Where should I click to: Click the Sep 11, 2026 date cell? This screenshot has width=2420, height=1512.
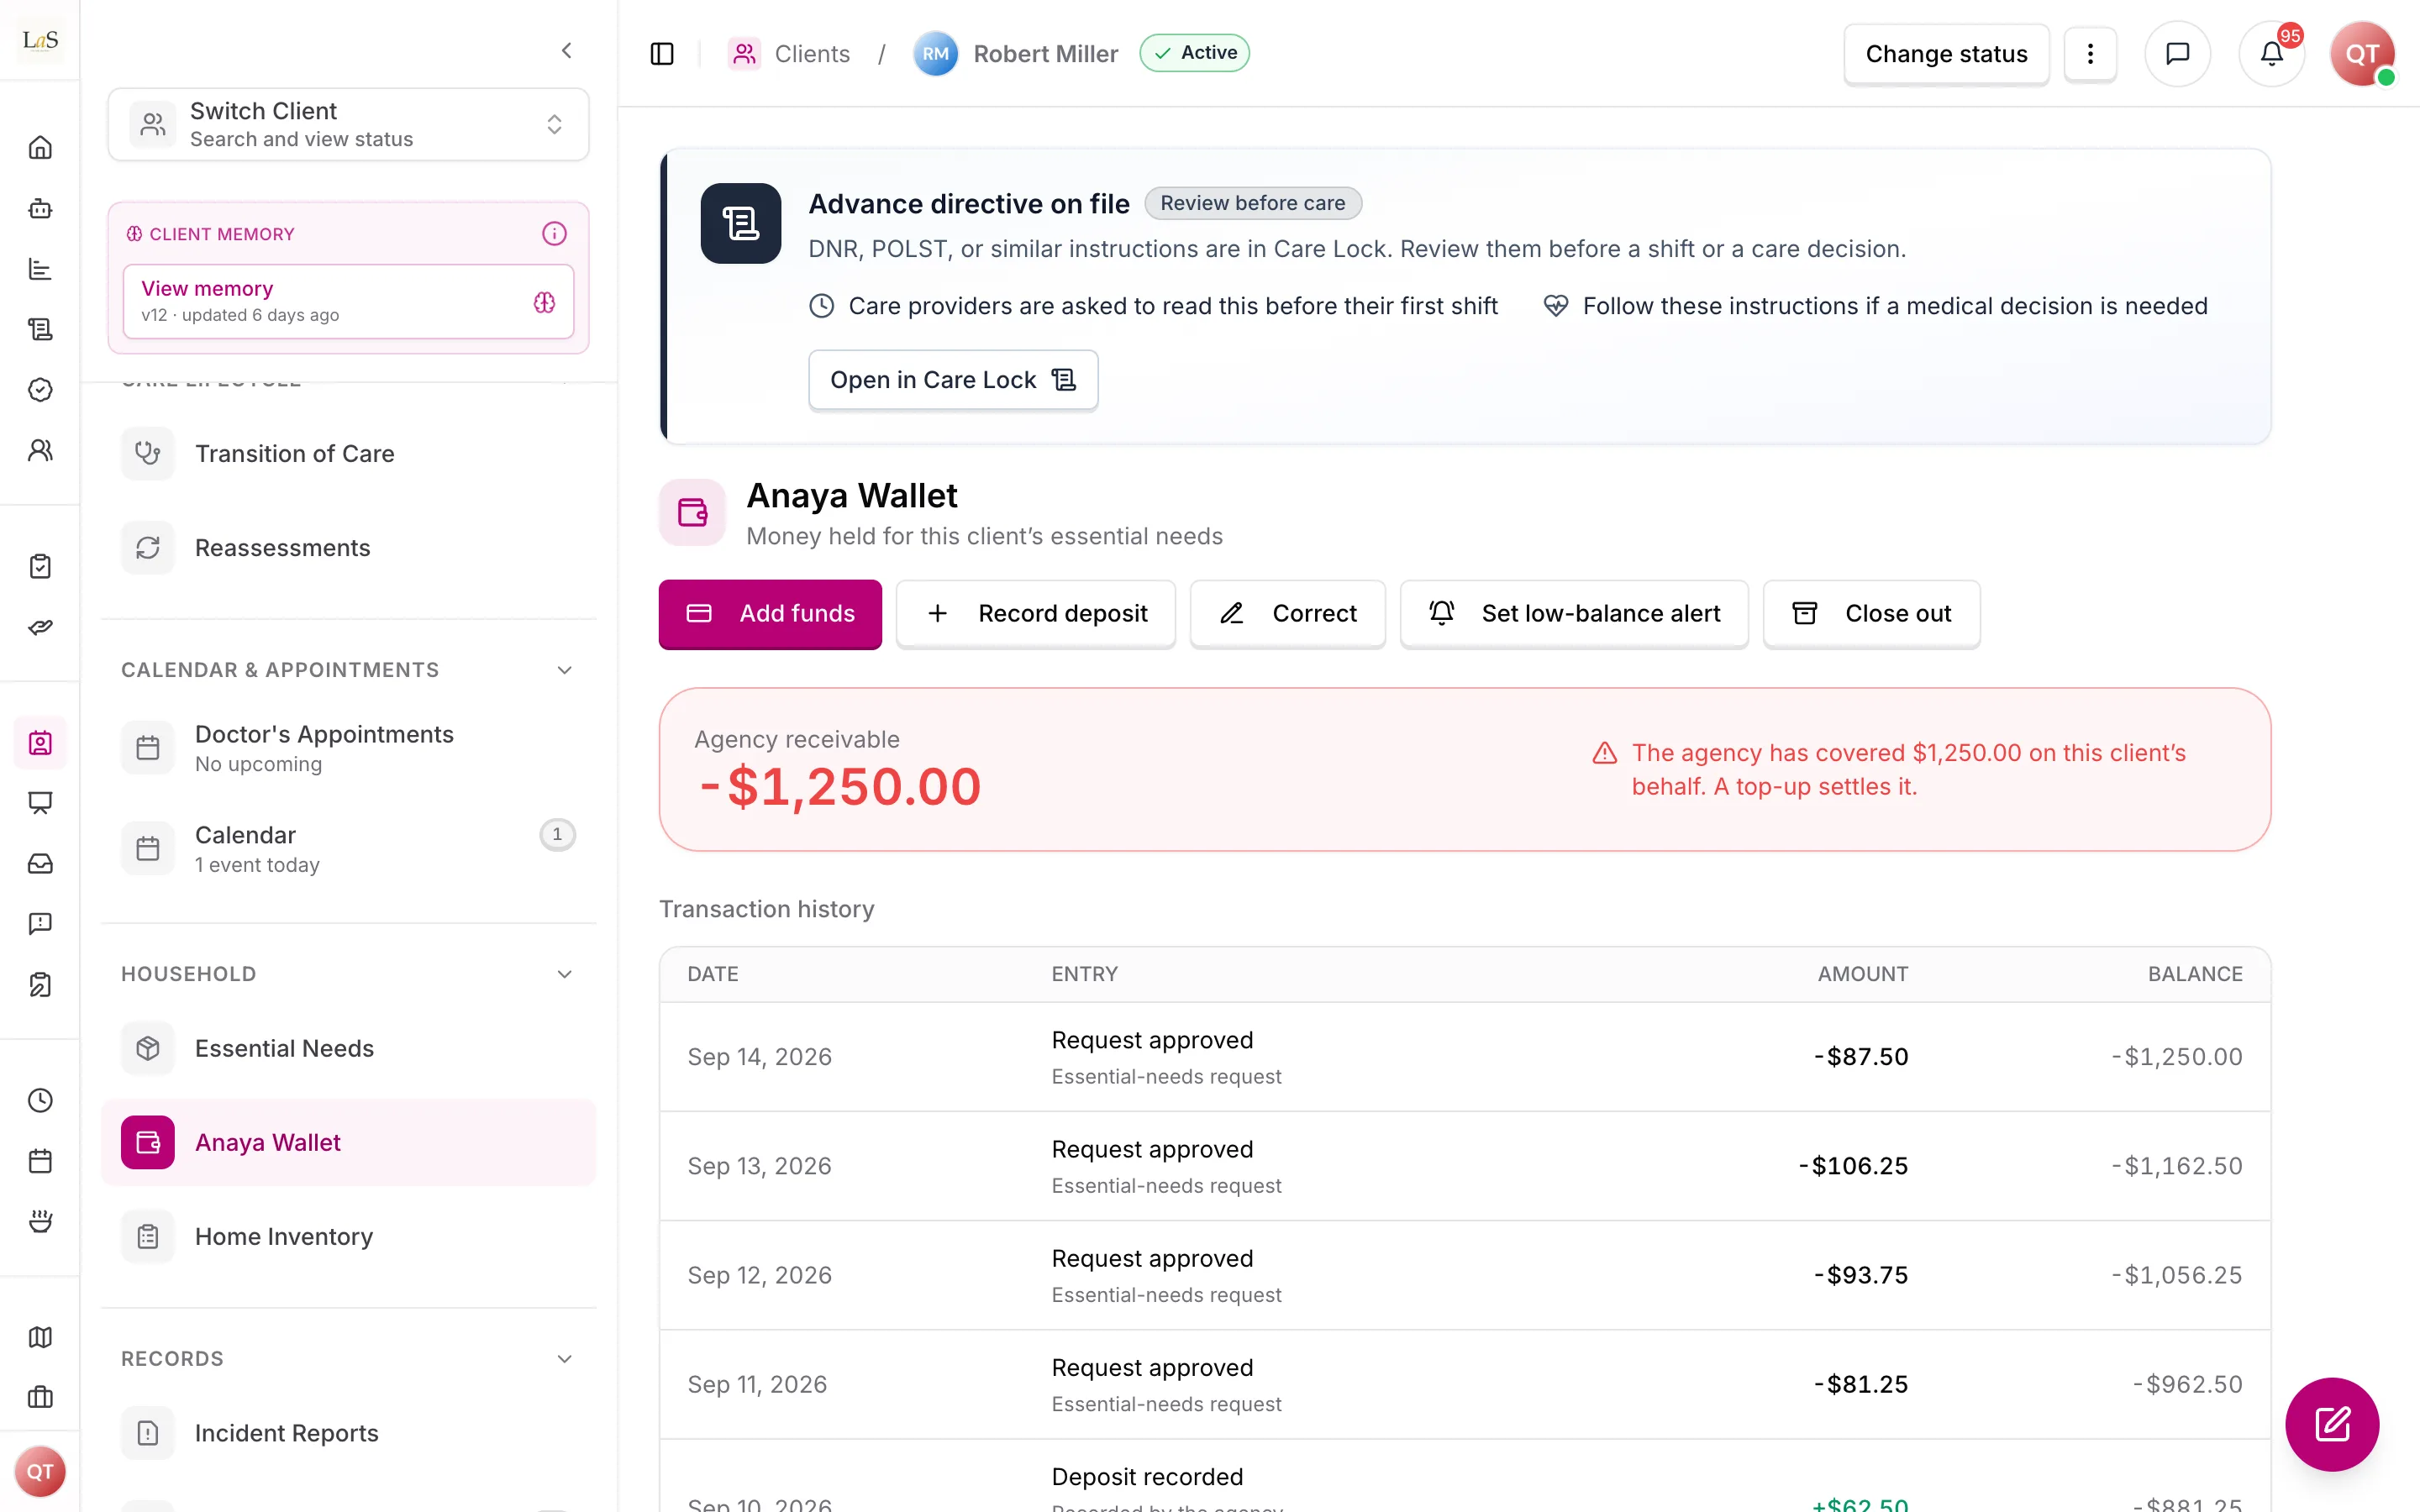pos(757,1384)
